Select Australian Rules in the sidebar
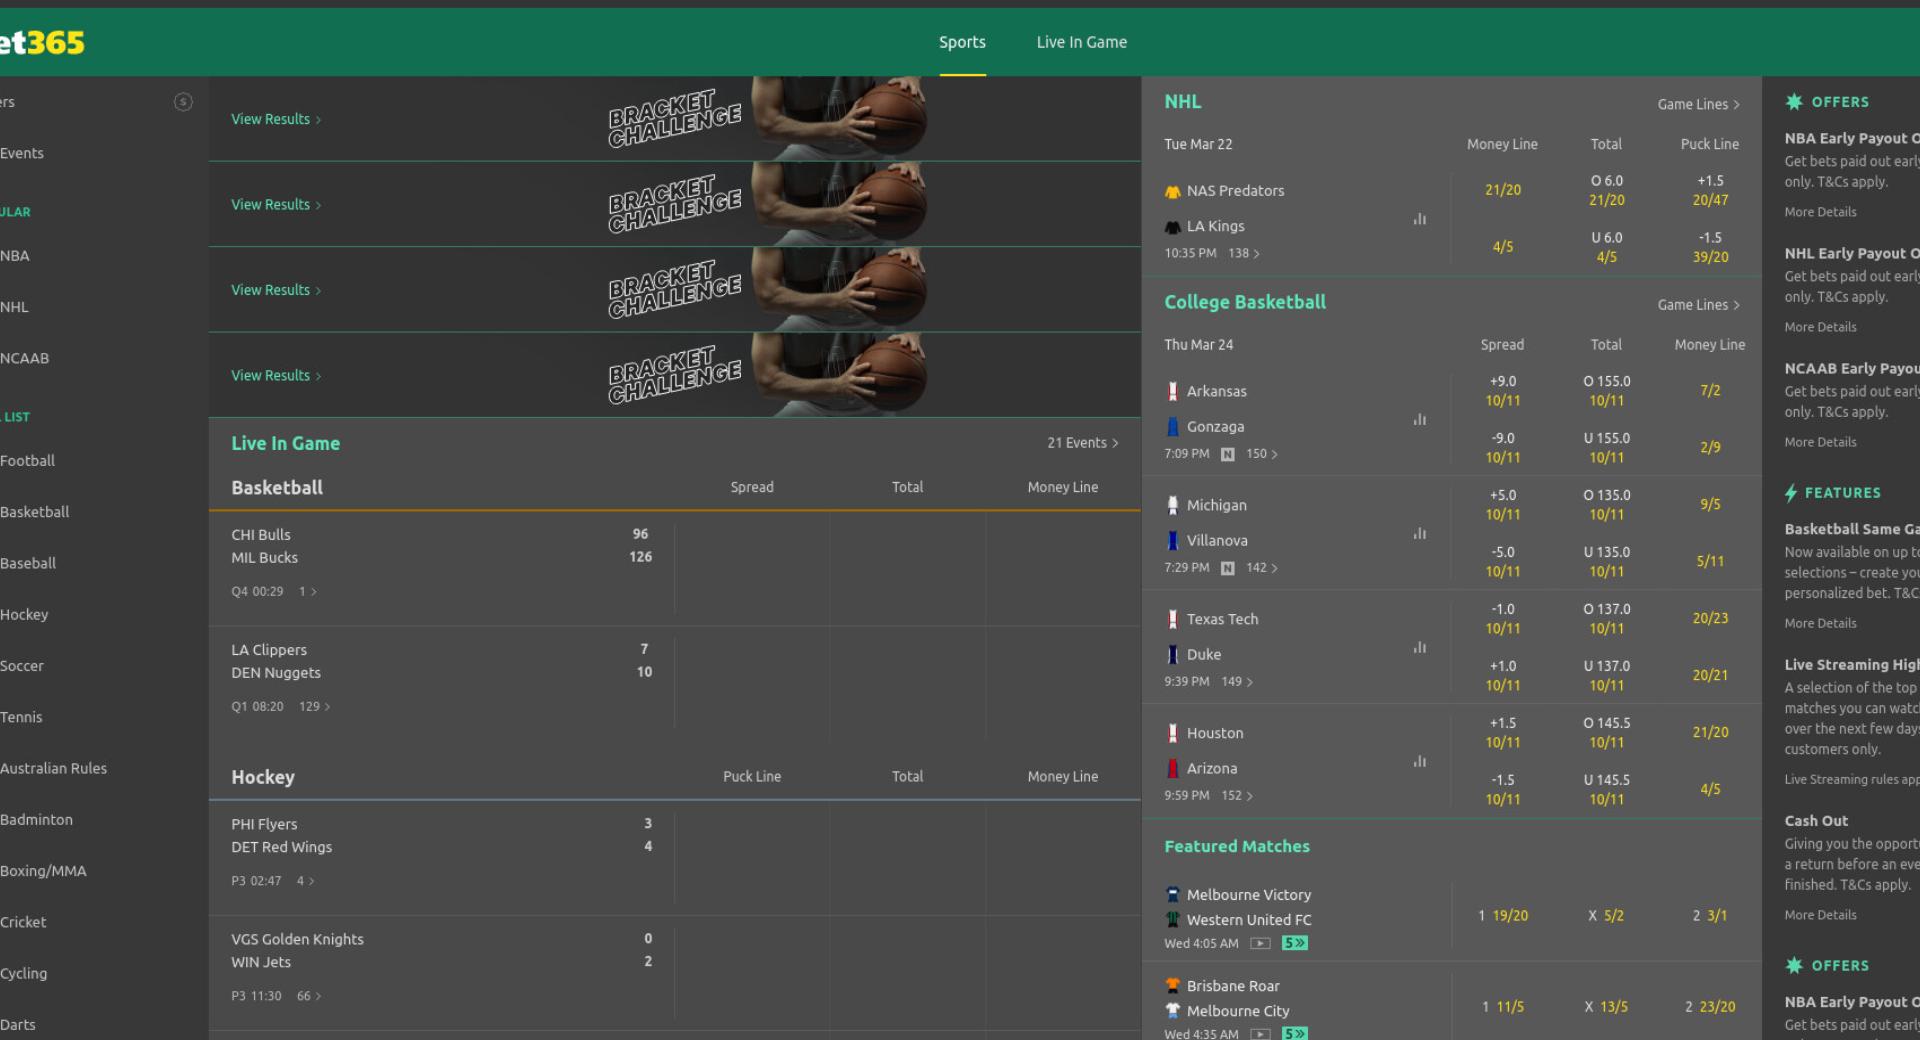 pos(53,769)
